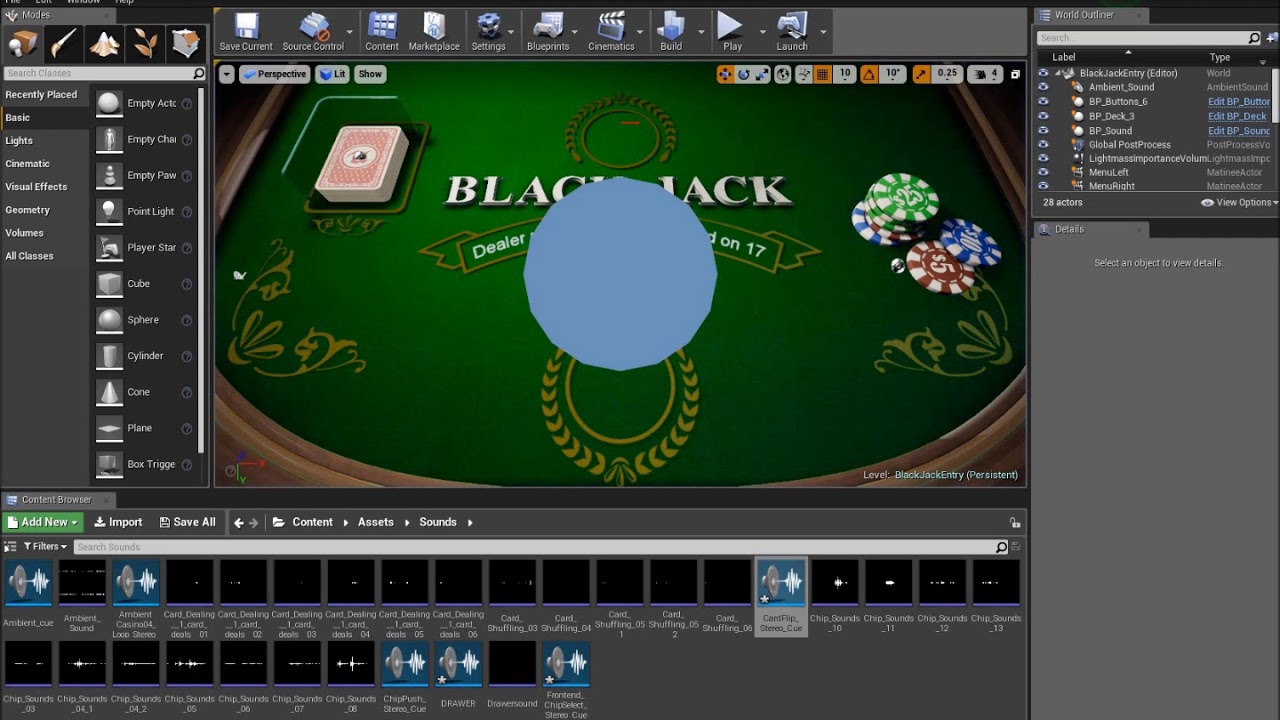1280x720 pixels.
Task: Open the Settings toolbar button
Action: coord(488,32)
